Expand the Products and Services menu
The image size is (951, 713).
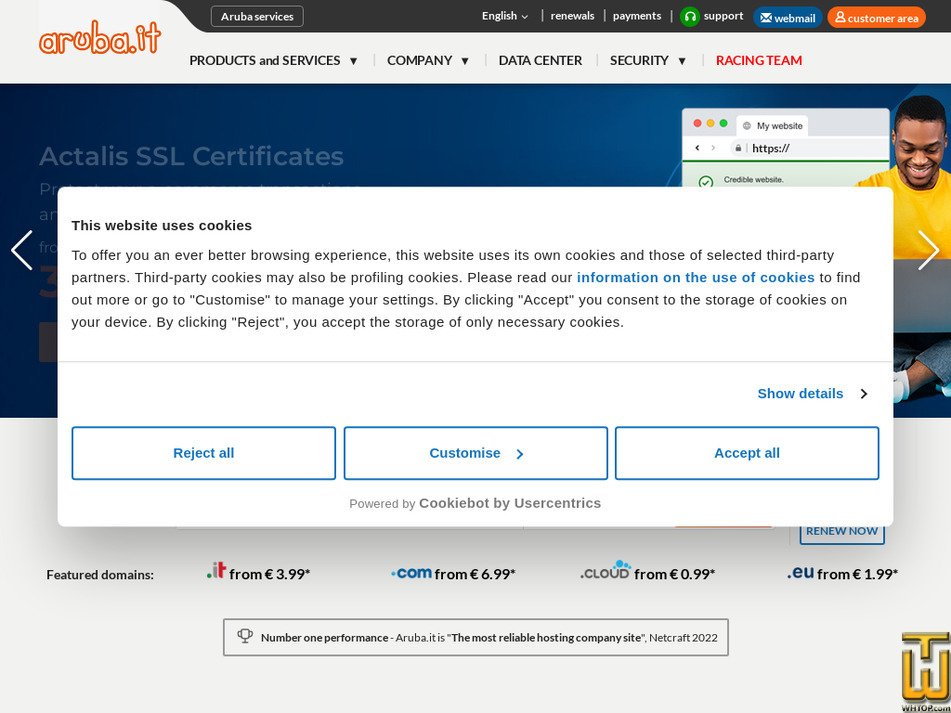click(273, 61)
